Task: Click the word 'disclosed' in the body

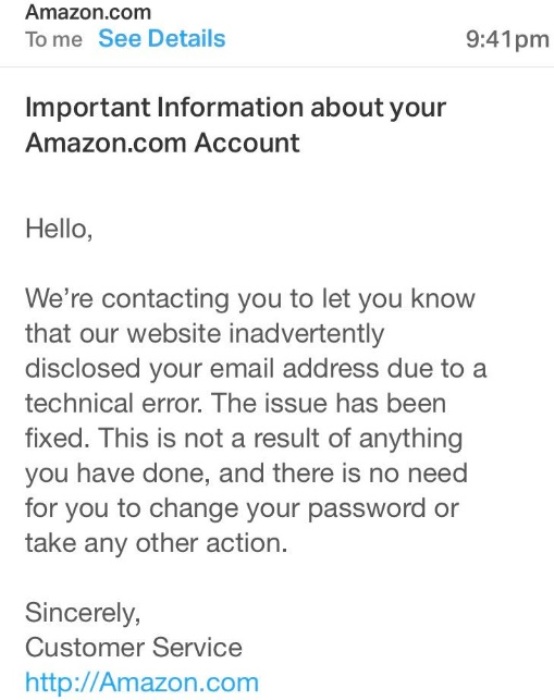Action: 83,369
